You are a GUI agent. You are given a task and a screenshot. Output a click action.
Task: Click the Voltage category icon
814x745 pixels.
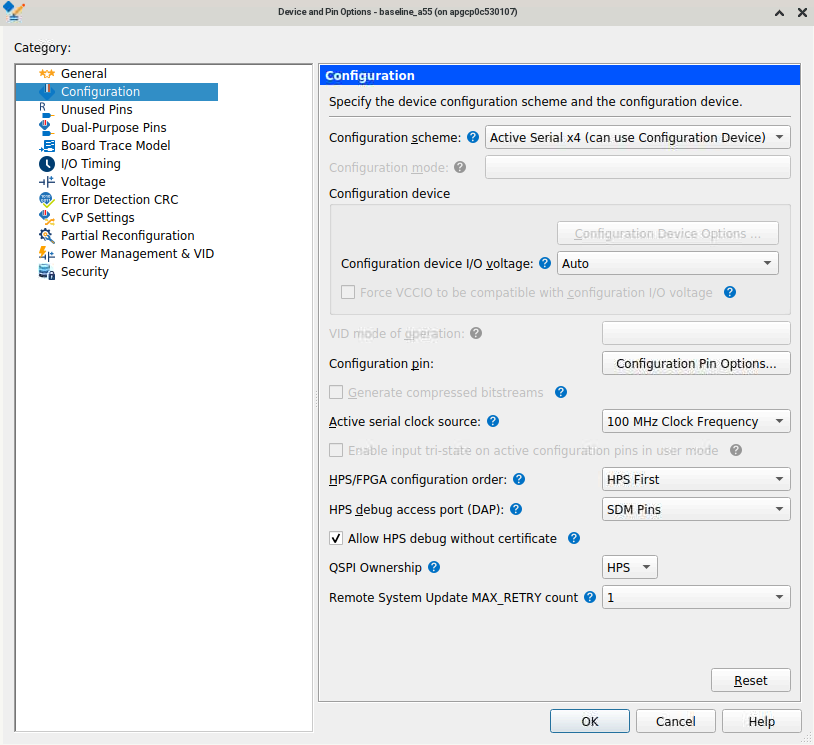47,182
